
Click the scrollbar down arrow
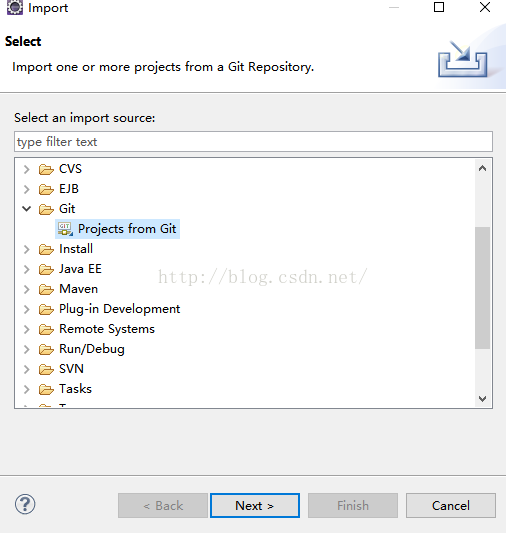pyautogui.click(x=483, y=398)
